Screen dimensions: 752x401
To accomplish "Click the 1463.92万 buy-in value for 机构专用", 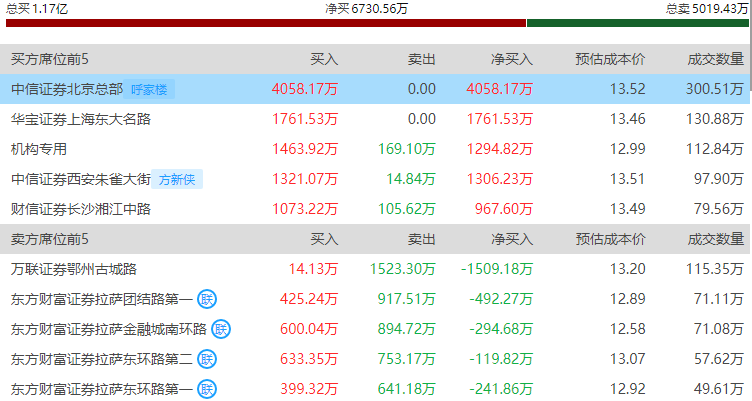I will tap(305, 149).
